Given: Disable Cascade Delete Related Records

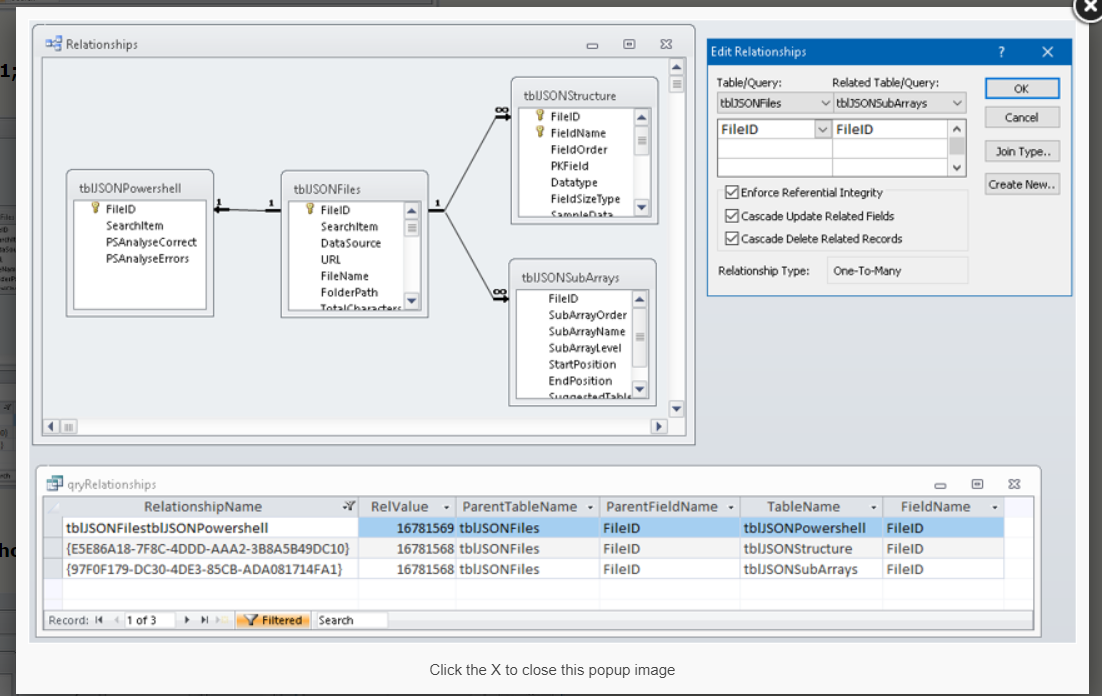Looking at the screenshot, I should (732, 239).
